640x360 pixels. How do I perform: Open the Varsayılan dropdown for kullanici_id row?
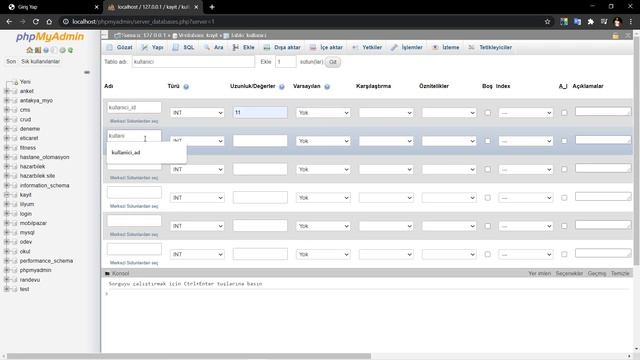[323, 113]
